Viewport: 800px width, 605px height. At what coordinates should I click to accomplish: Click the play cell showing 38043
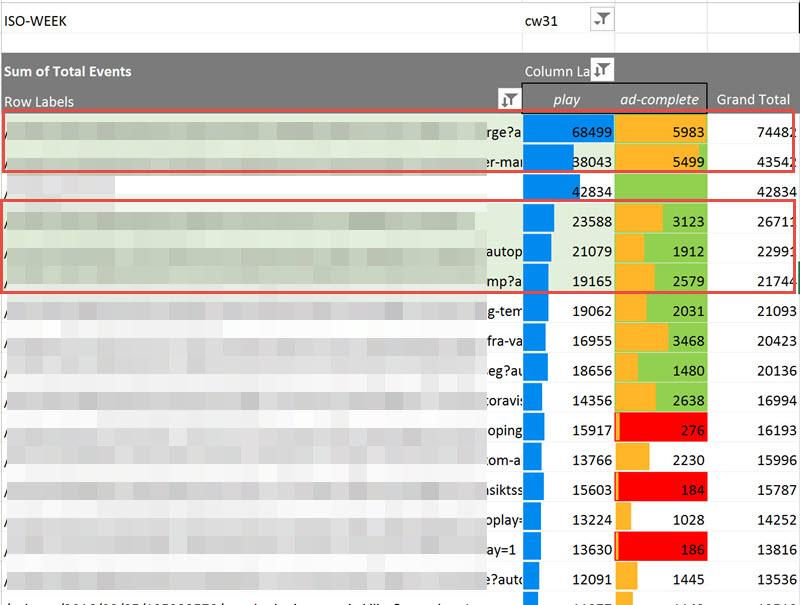pyautogui.click(x=567, y=161)
